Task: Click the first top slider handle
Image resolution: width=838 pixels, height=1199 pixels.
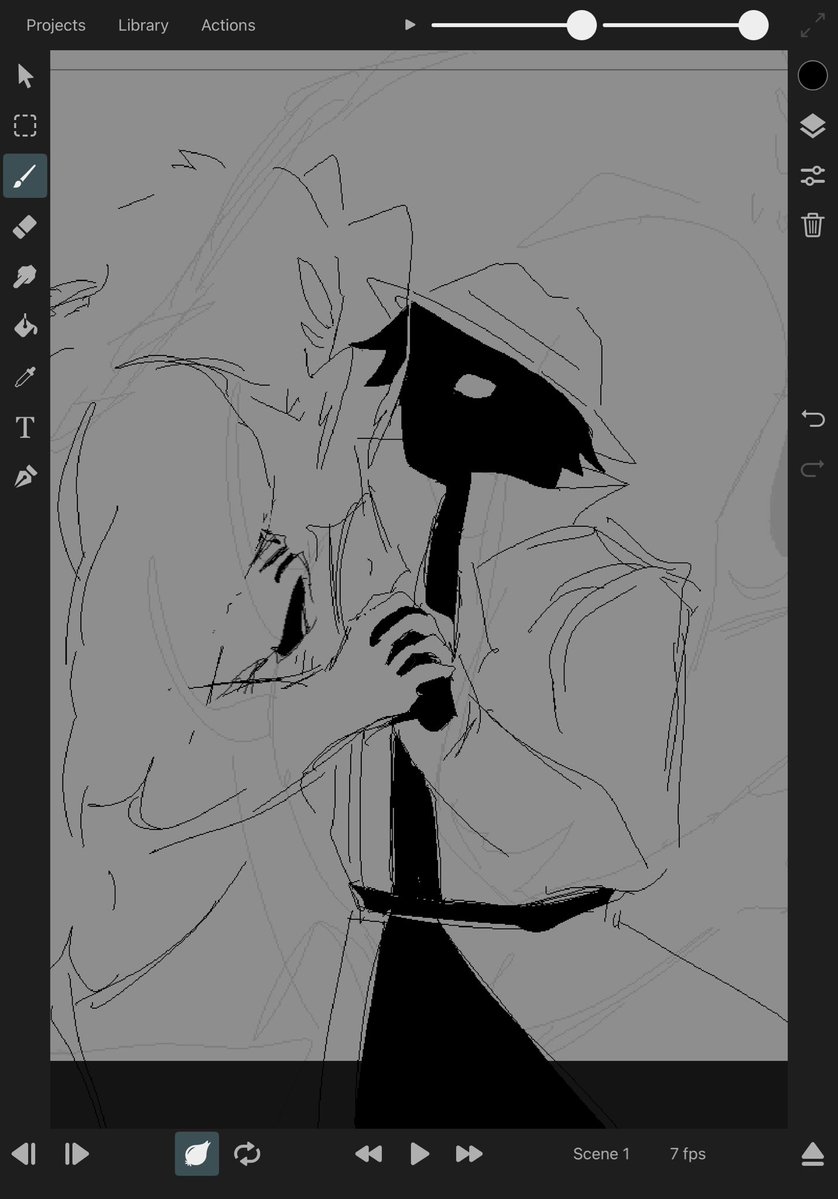Action: click(581, 25)
